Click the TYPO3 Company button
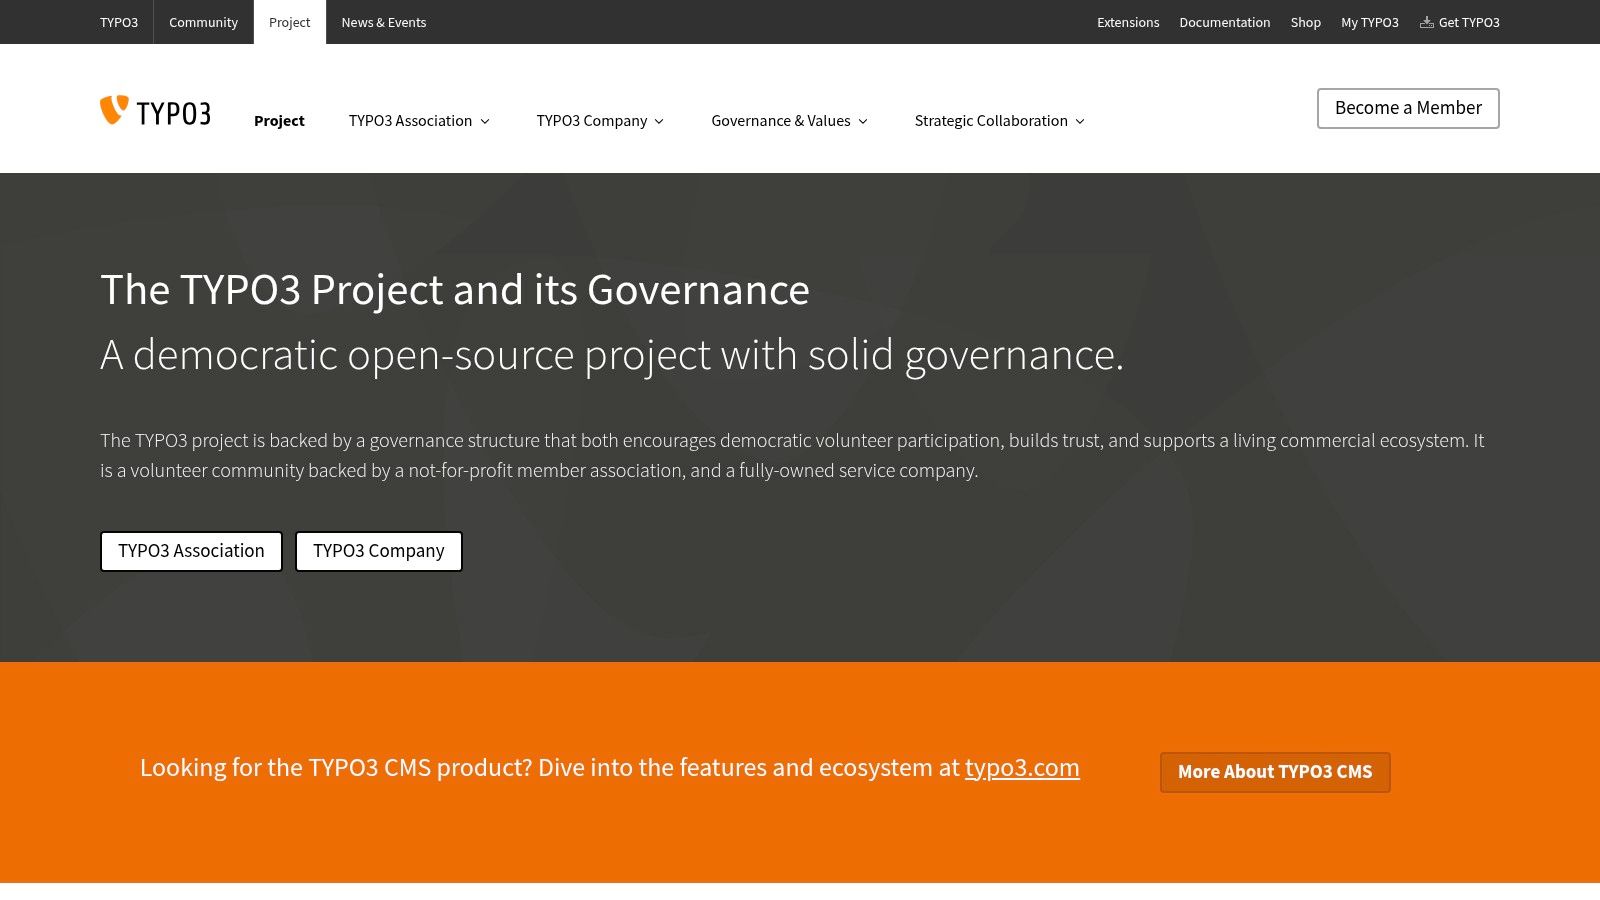Screen dimensions: 1600x900 click(378, 551)
